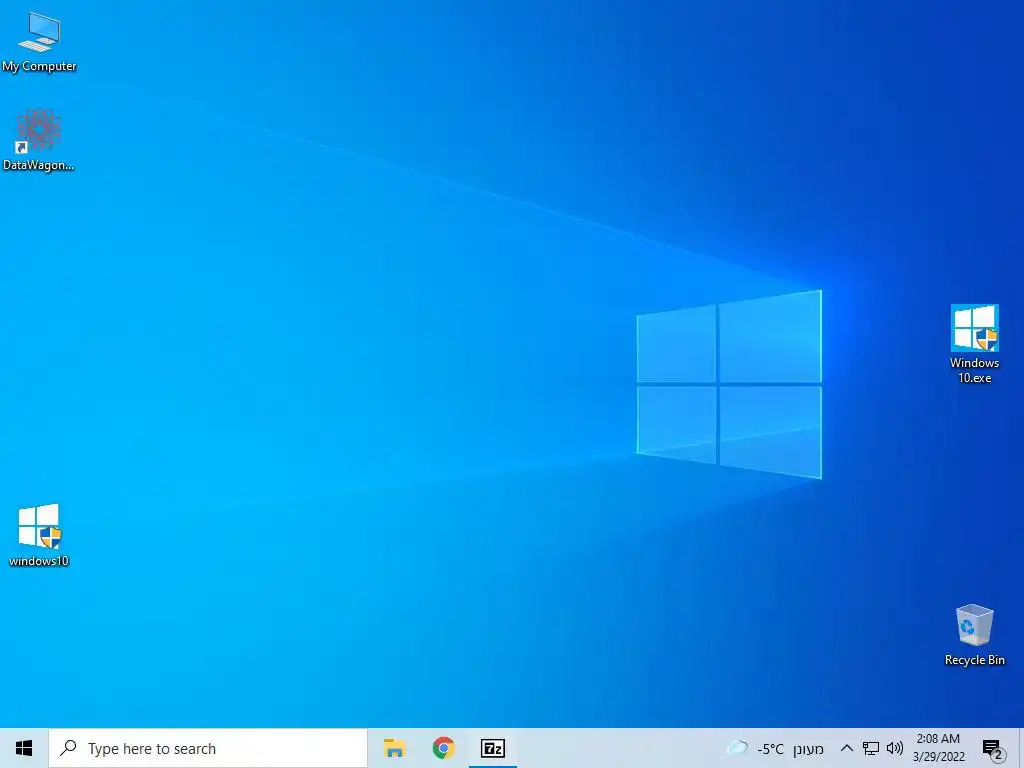Click the Type here to search box
Viewport: 1024px width, 768px height.
208,748
